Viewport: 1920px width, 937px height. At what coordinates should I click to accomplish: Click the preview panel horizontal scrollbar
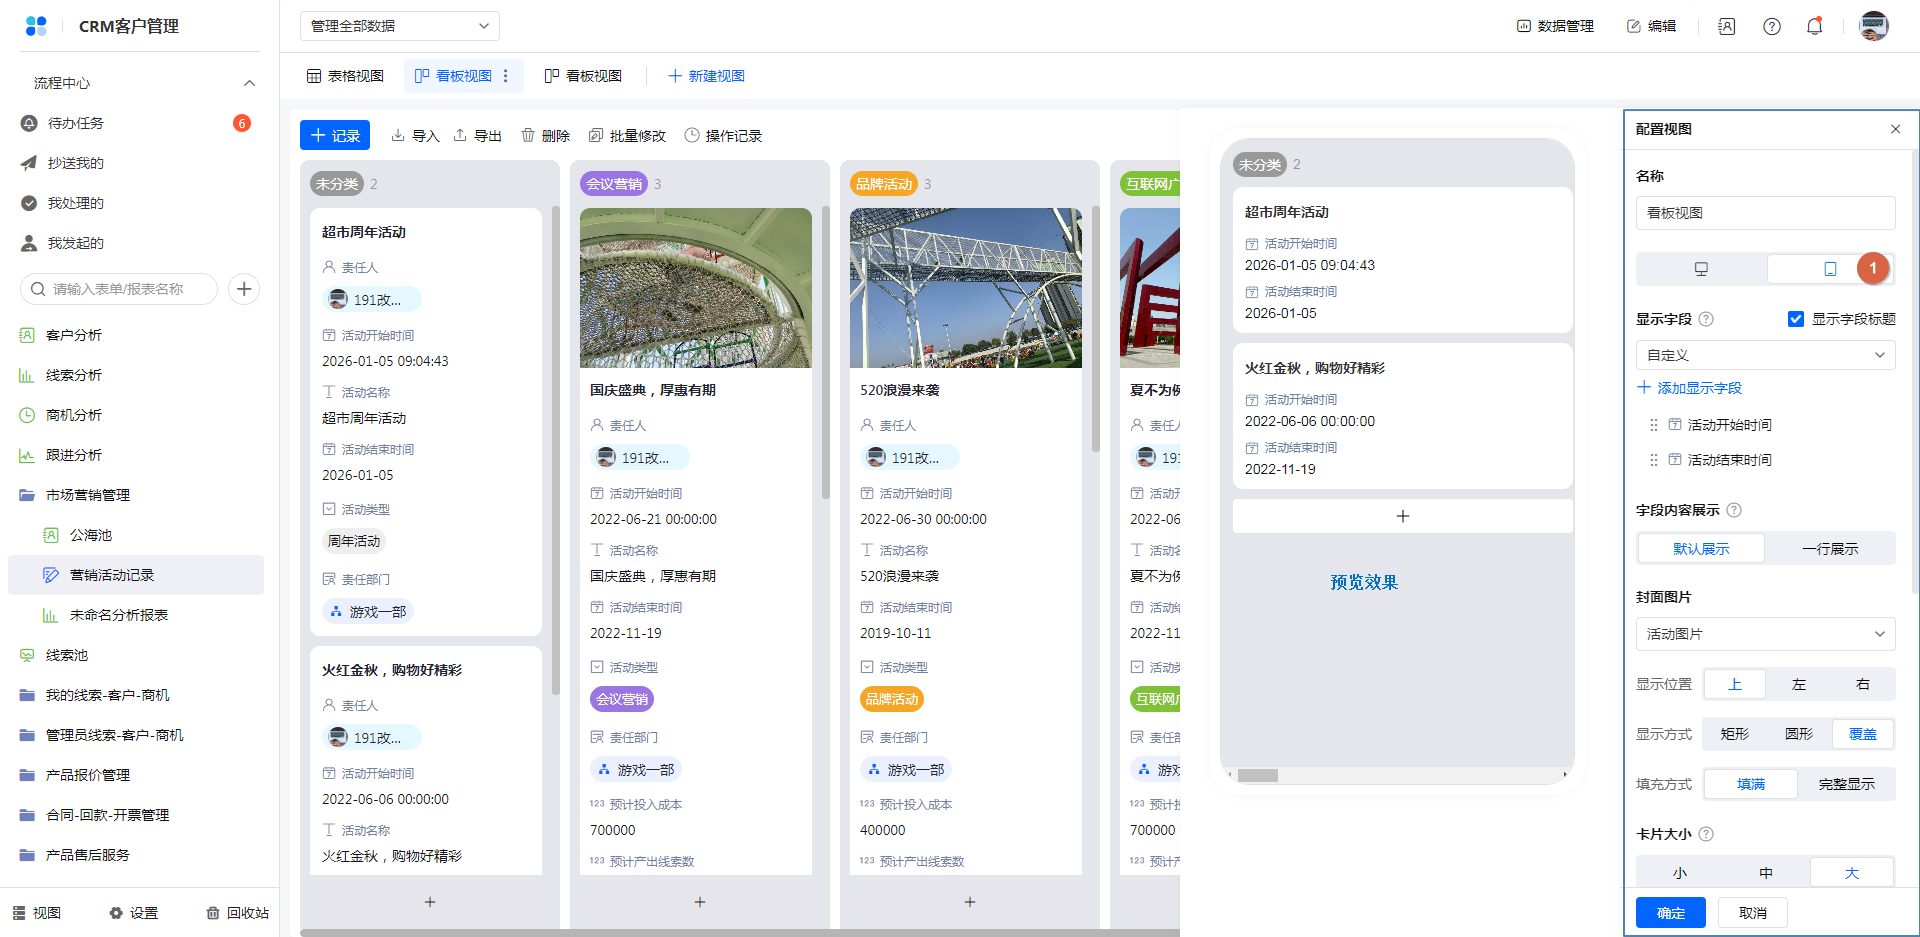point(1257,775)
